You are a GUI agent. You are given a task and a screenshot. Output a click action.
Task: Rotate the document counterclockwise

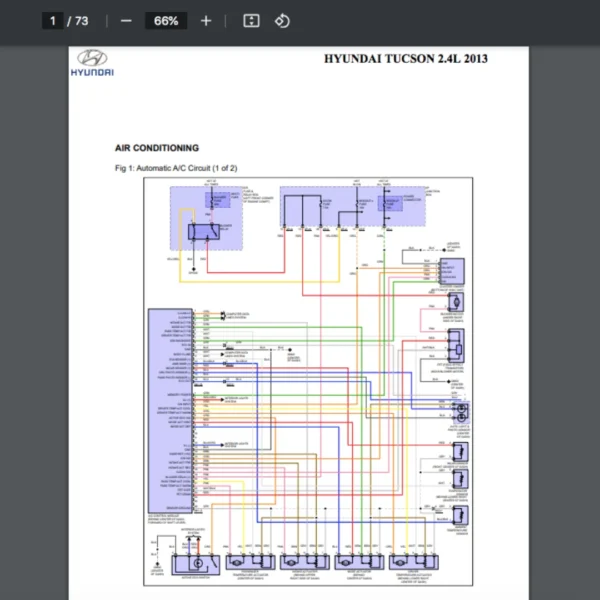tap(282, 20)
